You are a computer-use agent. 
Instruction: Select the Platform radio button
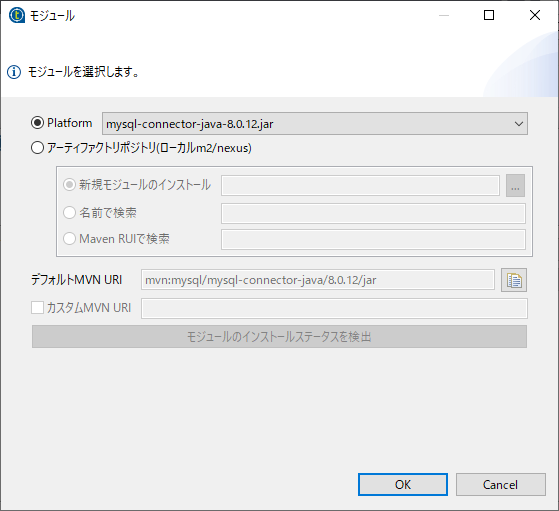[37, 123]
